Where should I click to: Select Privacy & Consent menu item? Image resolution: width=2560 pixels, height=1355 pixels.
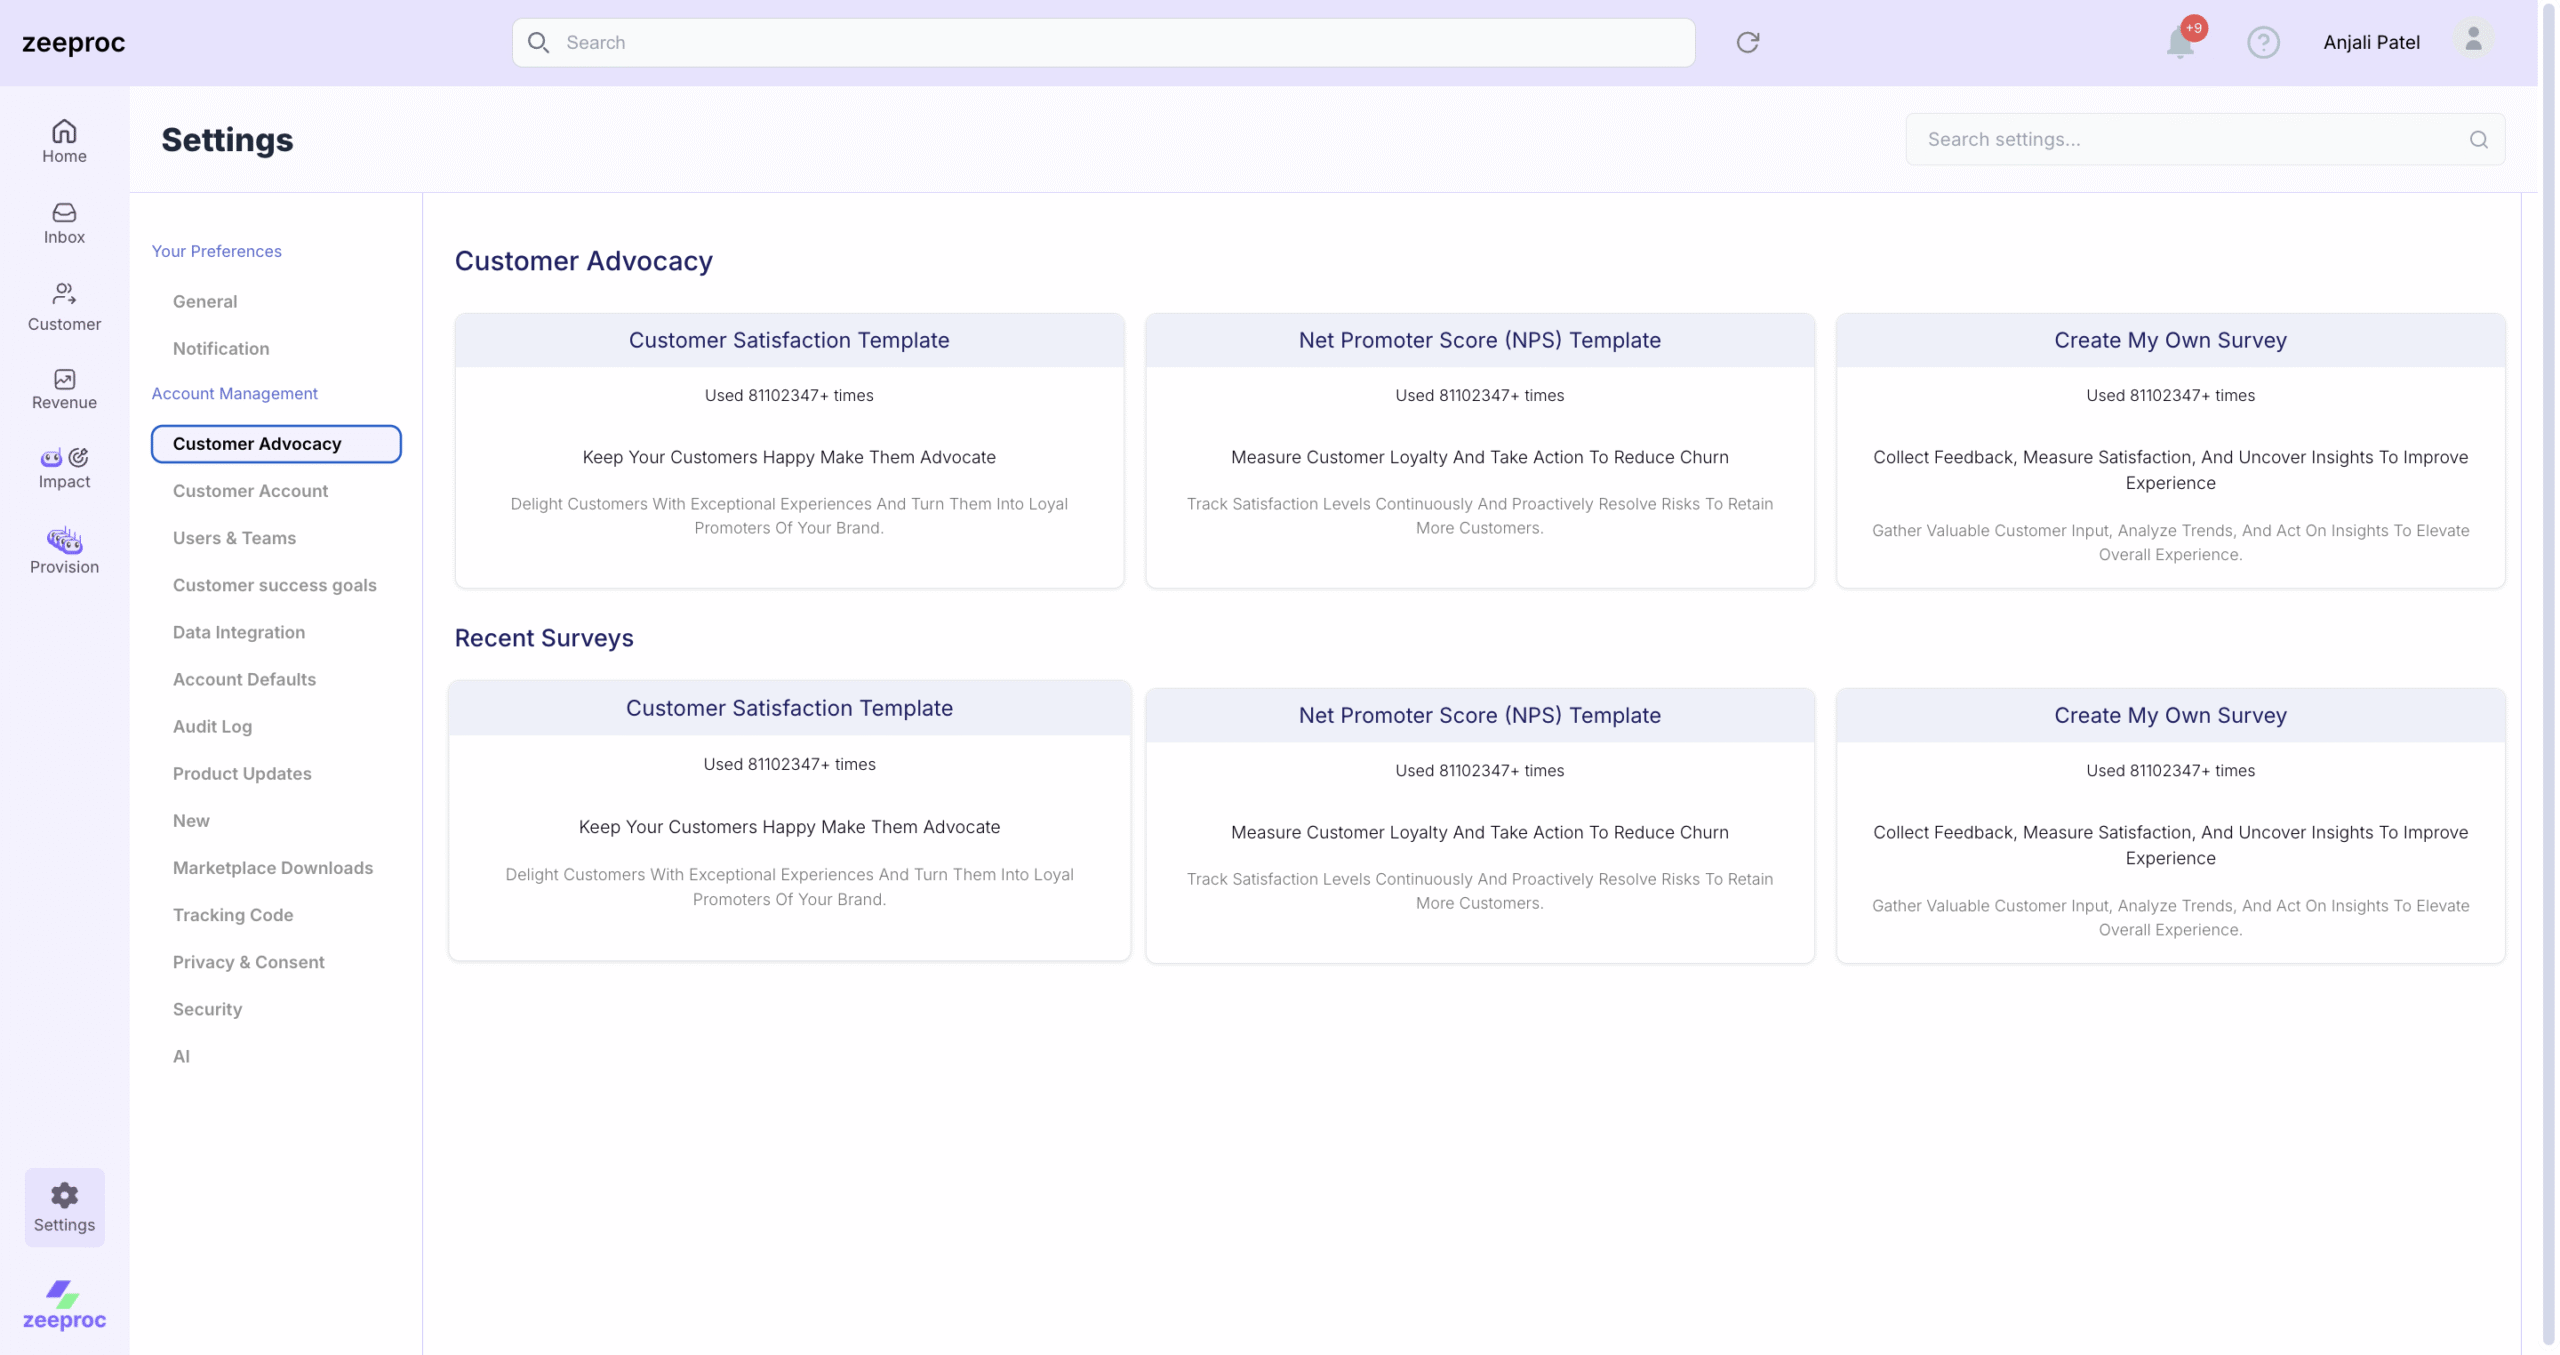click(x=248, y=962)
